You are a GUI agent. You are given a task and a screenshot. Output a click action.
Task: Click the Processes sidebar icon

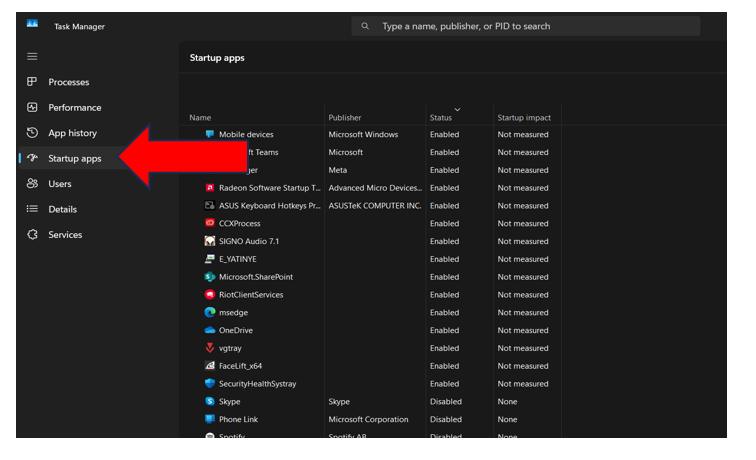tap(32, 82)
